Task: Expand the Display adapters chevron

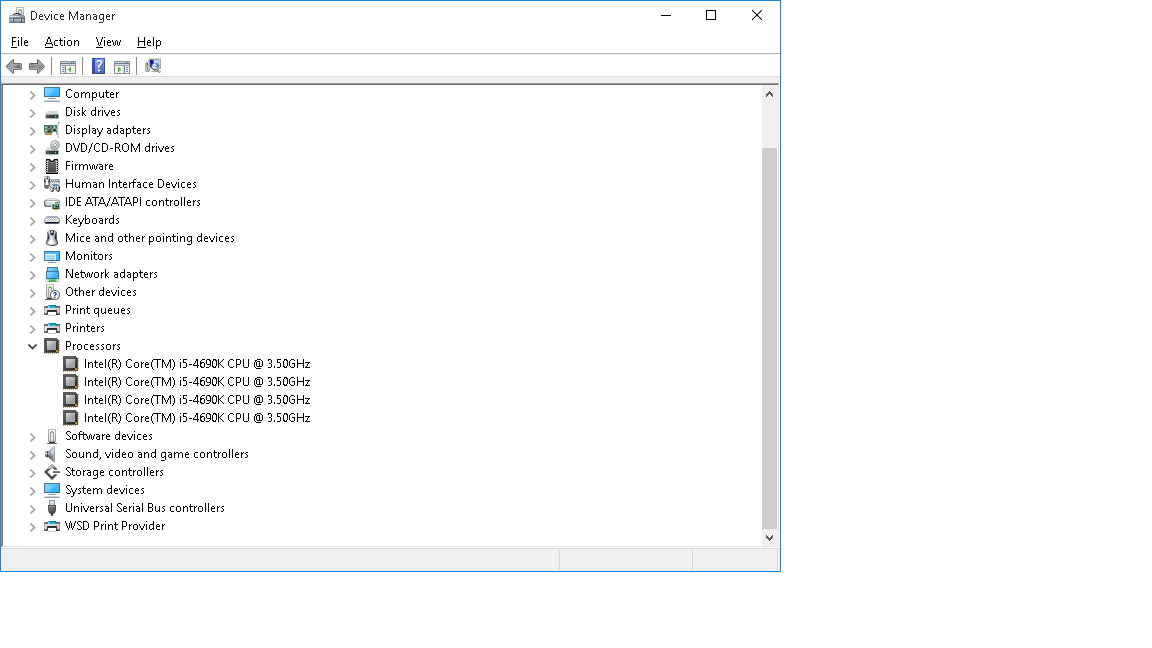Action: click(x=32, y=130)
